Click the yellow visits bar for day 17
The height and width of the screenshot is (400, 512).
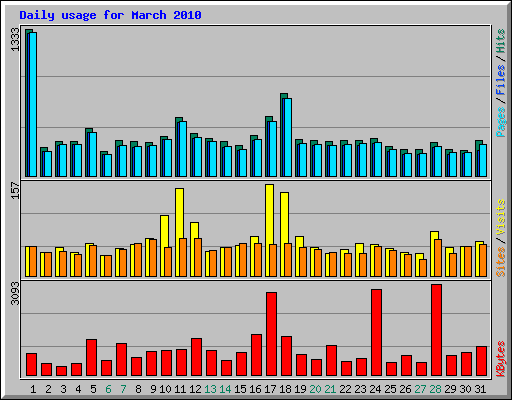click(x=269, y=230)
